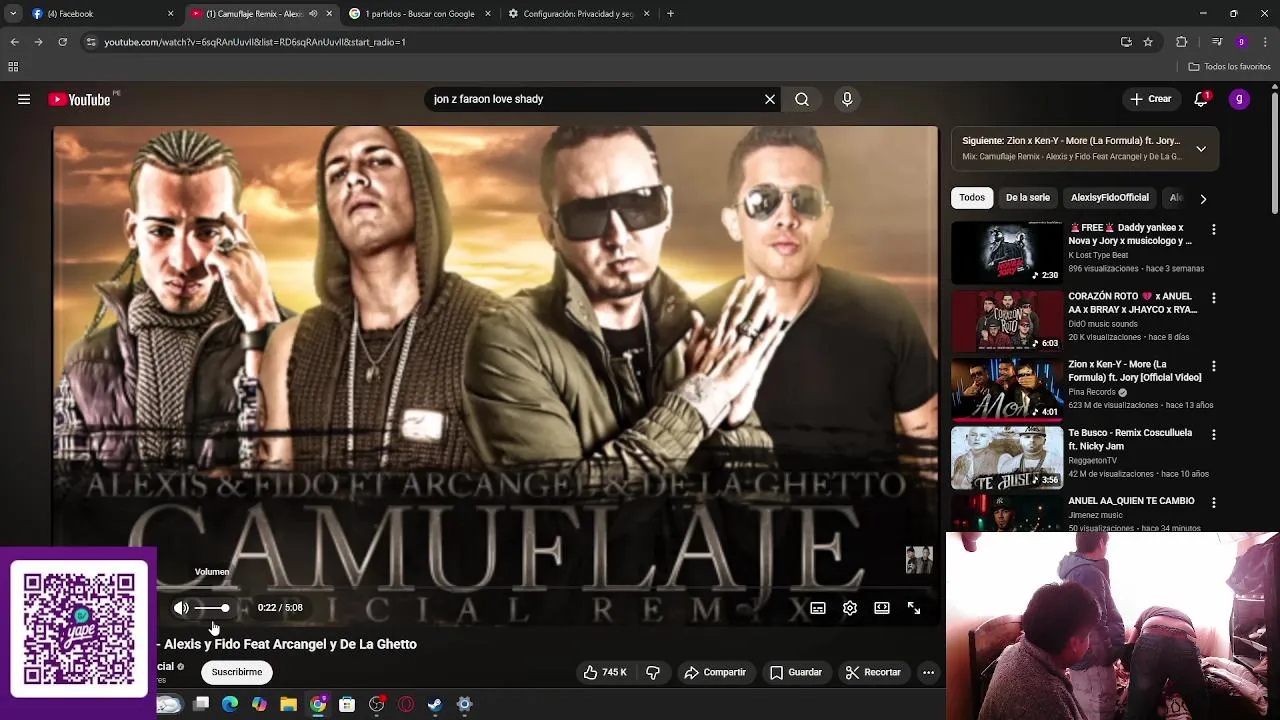This screenshot has height=720, width=1280.
Task: Open Opera browser from the taskbar
Action: tap(406, 704)
